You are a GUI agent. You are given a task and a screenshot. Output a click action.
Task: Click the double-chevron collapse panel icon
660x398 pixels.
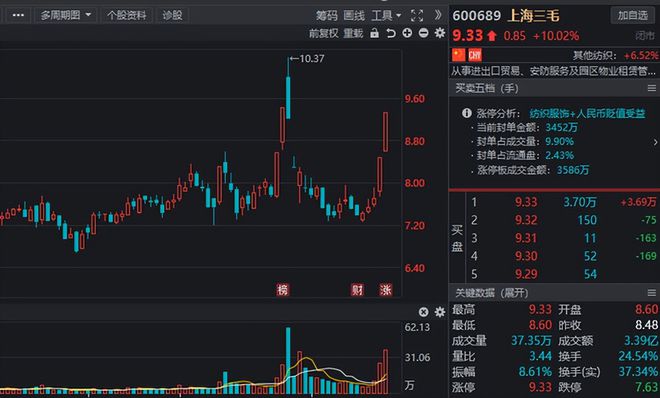pyautogui.click(x=438, y=15)
